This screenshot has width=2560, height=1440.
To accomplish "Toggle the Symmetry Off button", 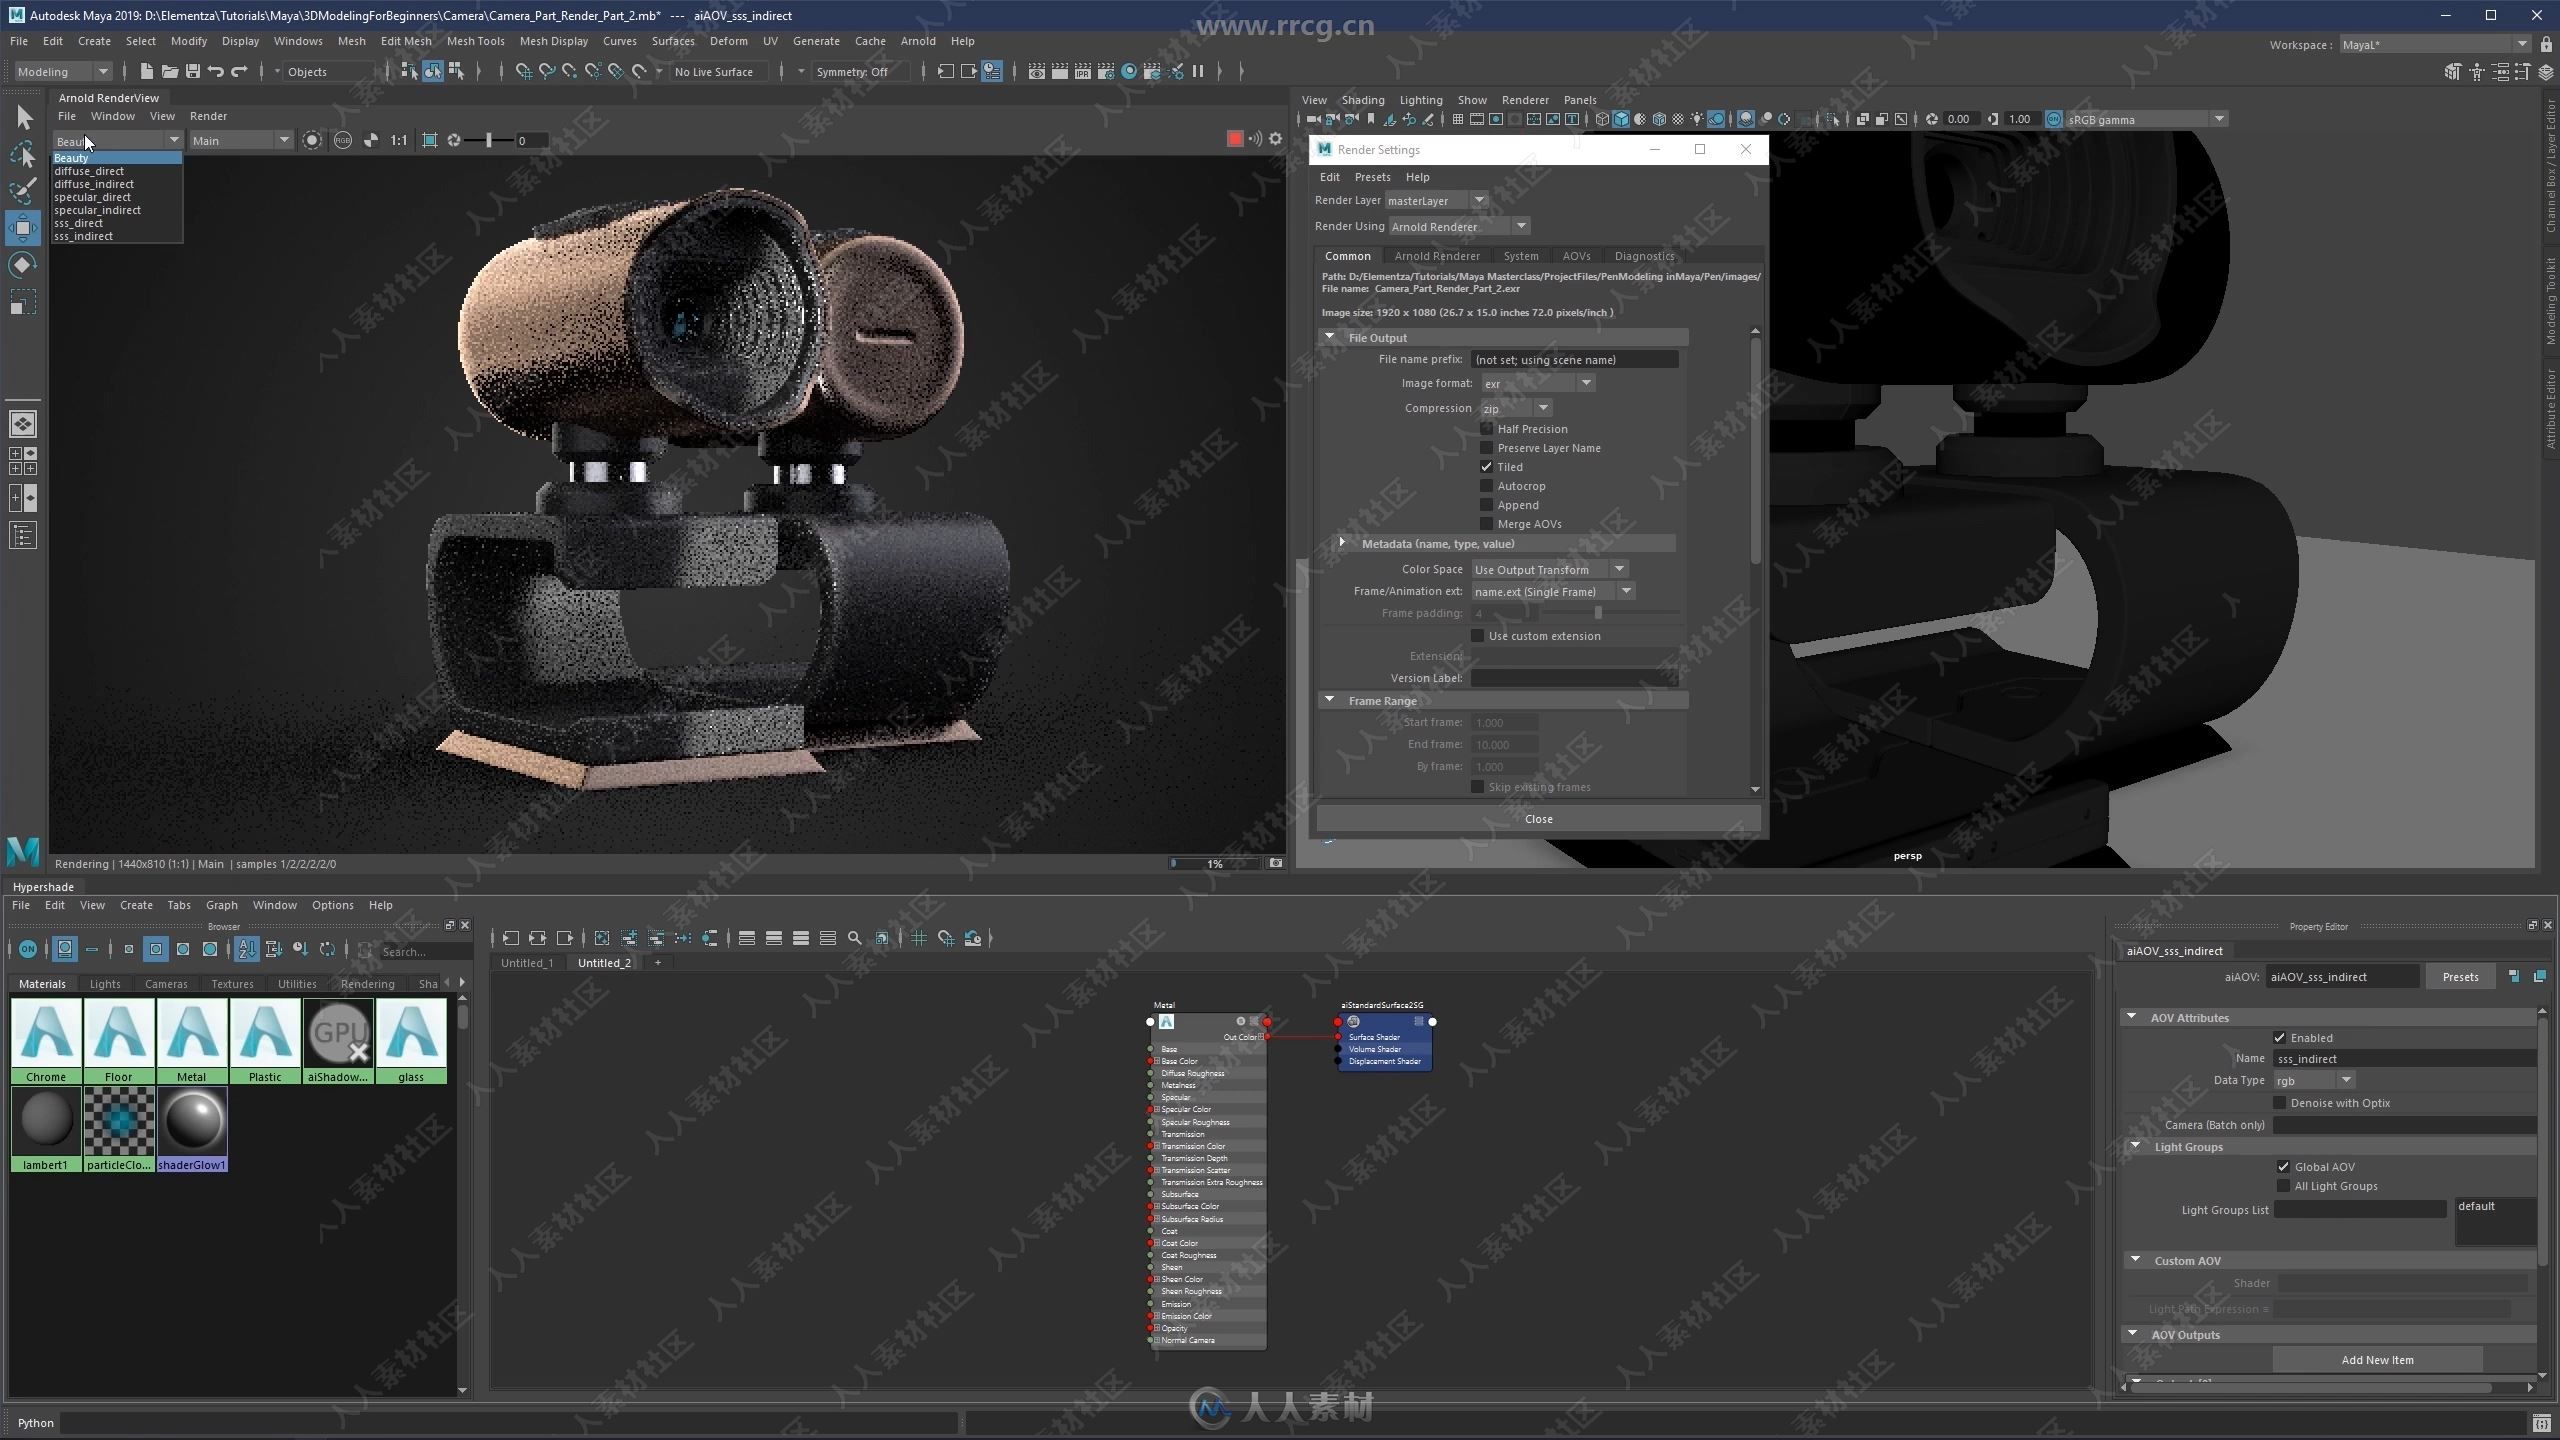I will (855, 70).
